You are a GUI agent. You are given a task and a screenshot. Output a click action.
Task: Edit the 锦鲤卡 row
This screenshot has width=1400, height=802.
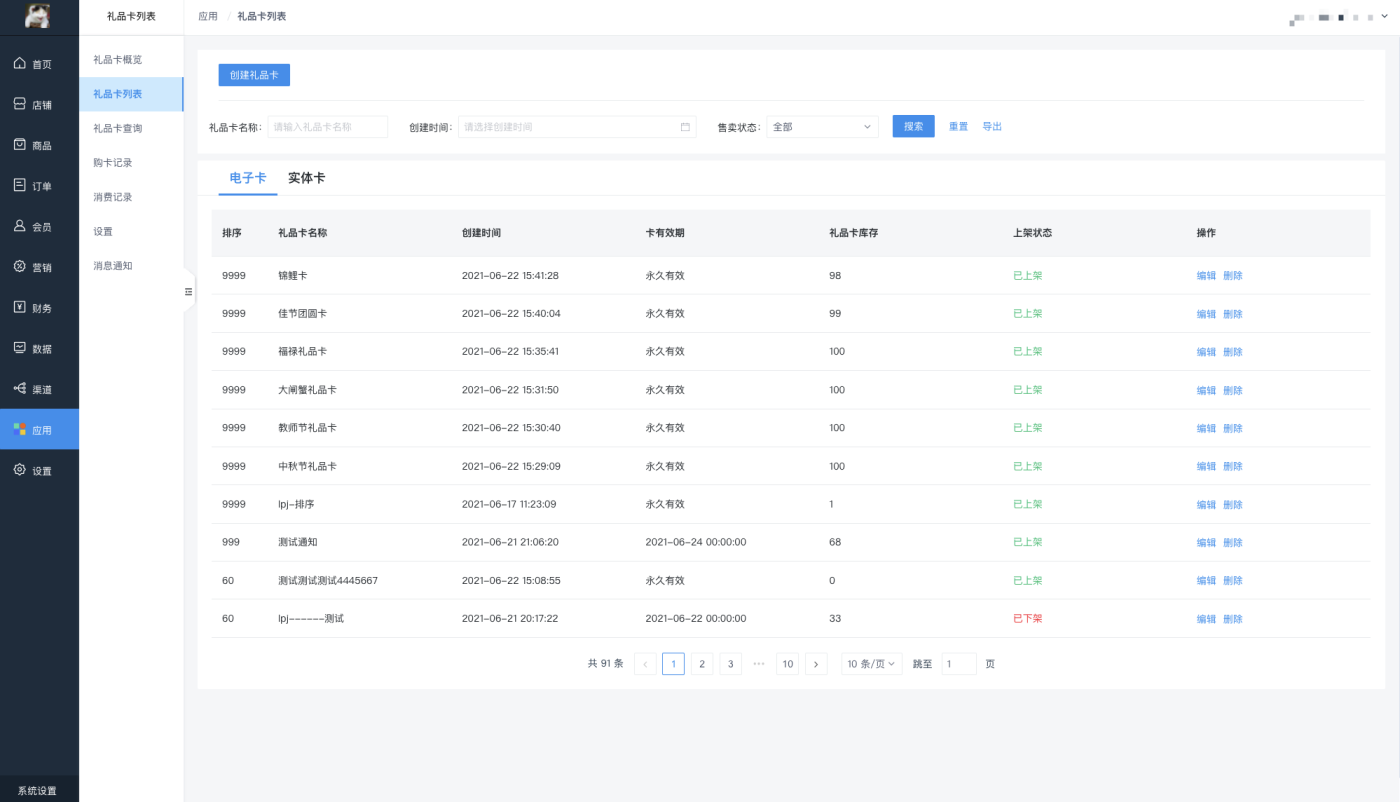click(x=1207, y=276)
